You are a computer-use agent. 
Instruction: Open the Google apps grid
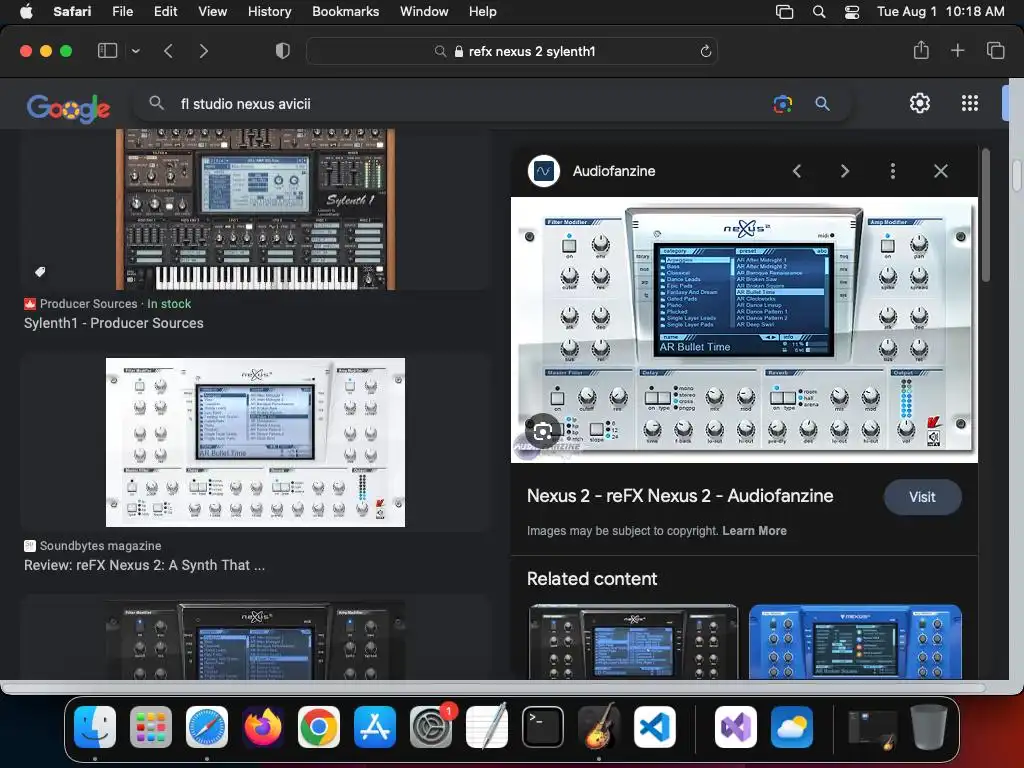(x=970, y=103)
